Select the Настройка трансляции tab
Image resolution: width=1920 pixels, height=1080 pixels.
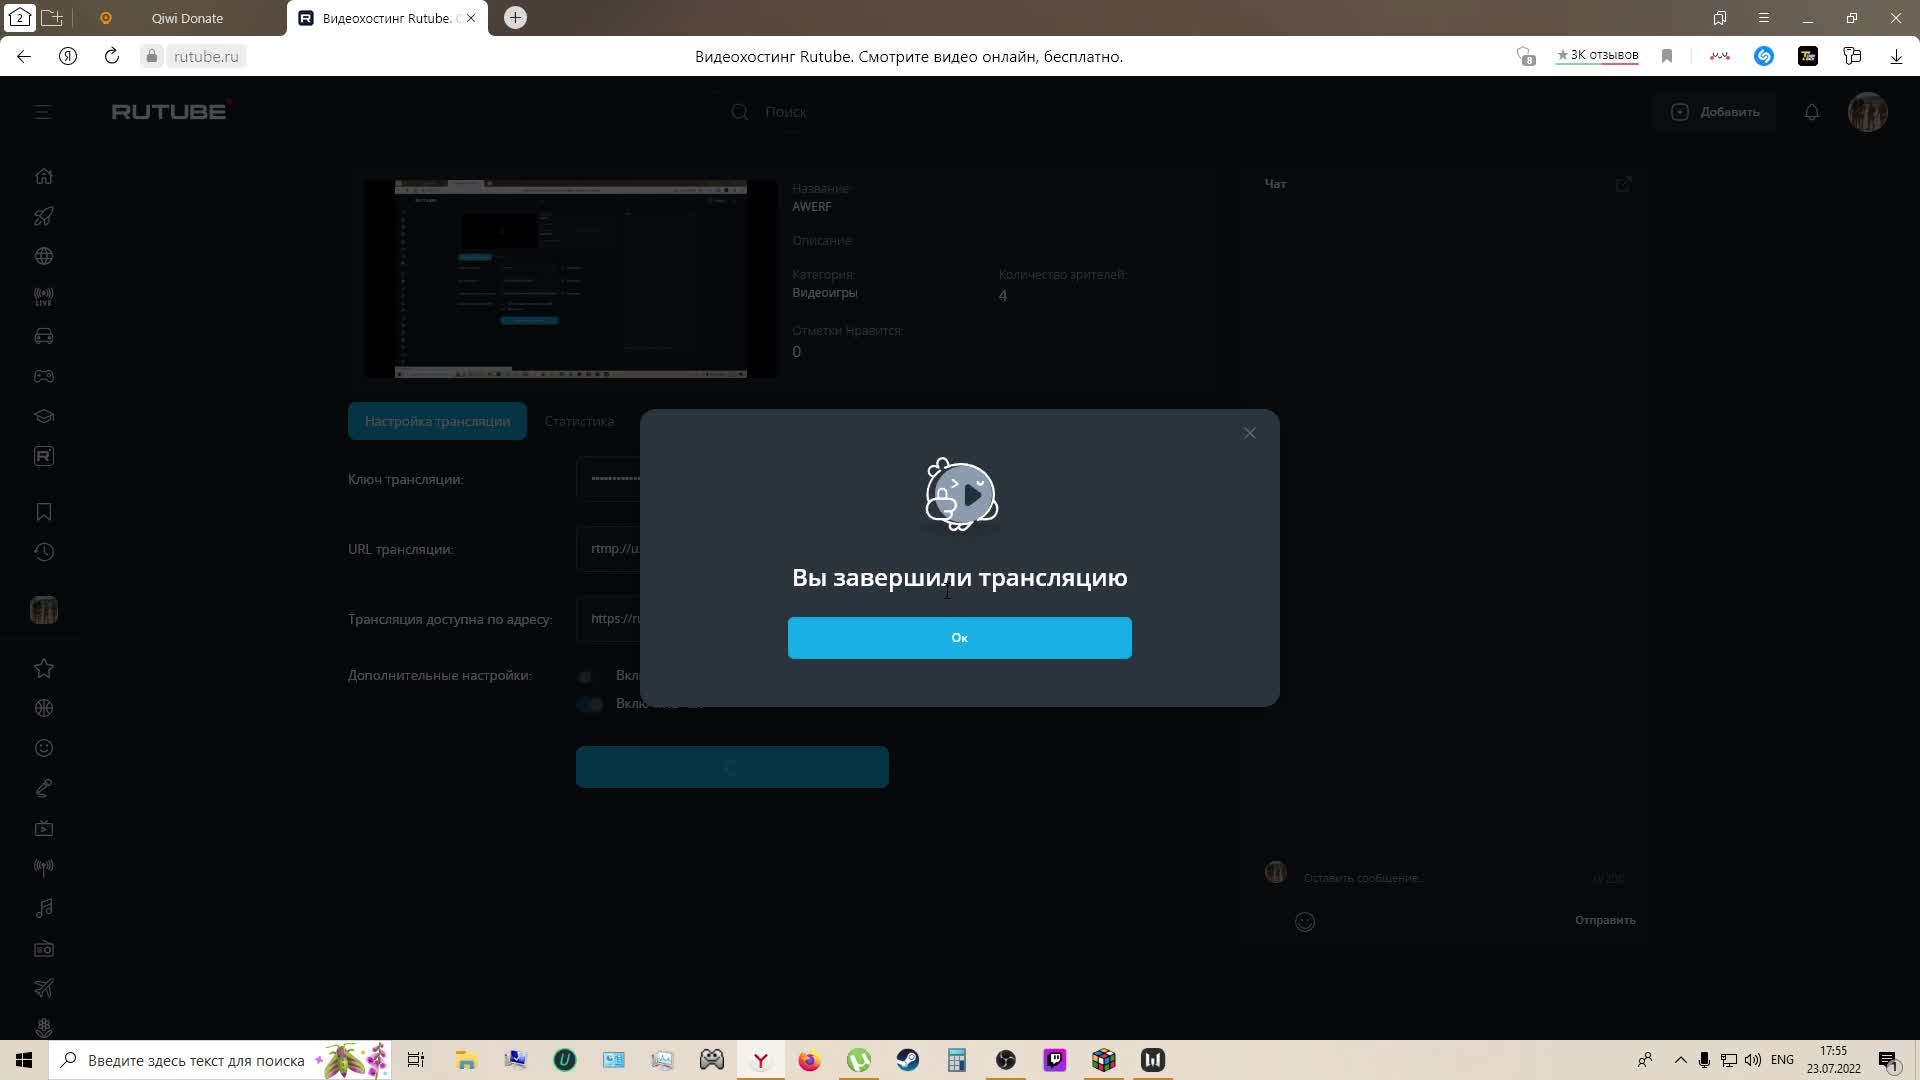(437, 421)
